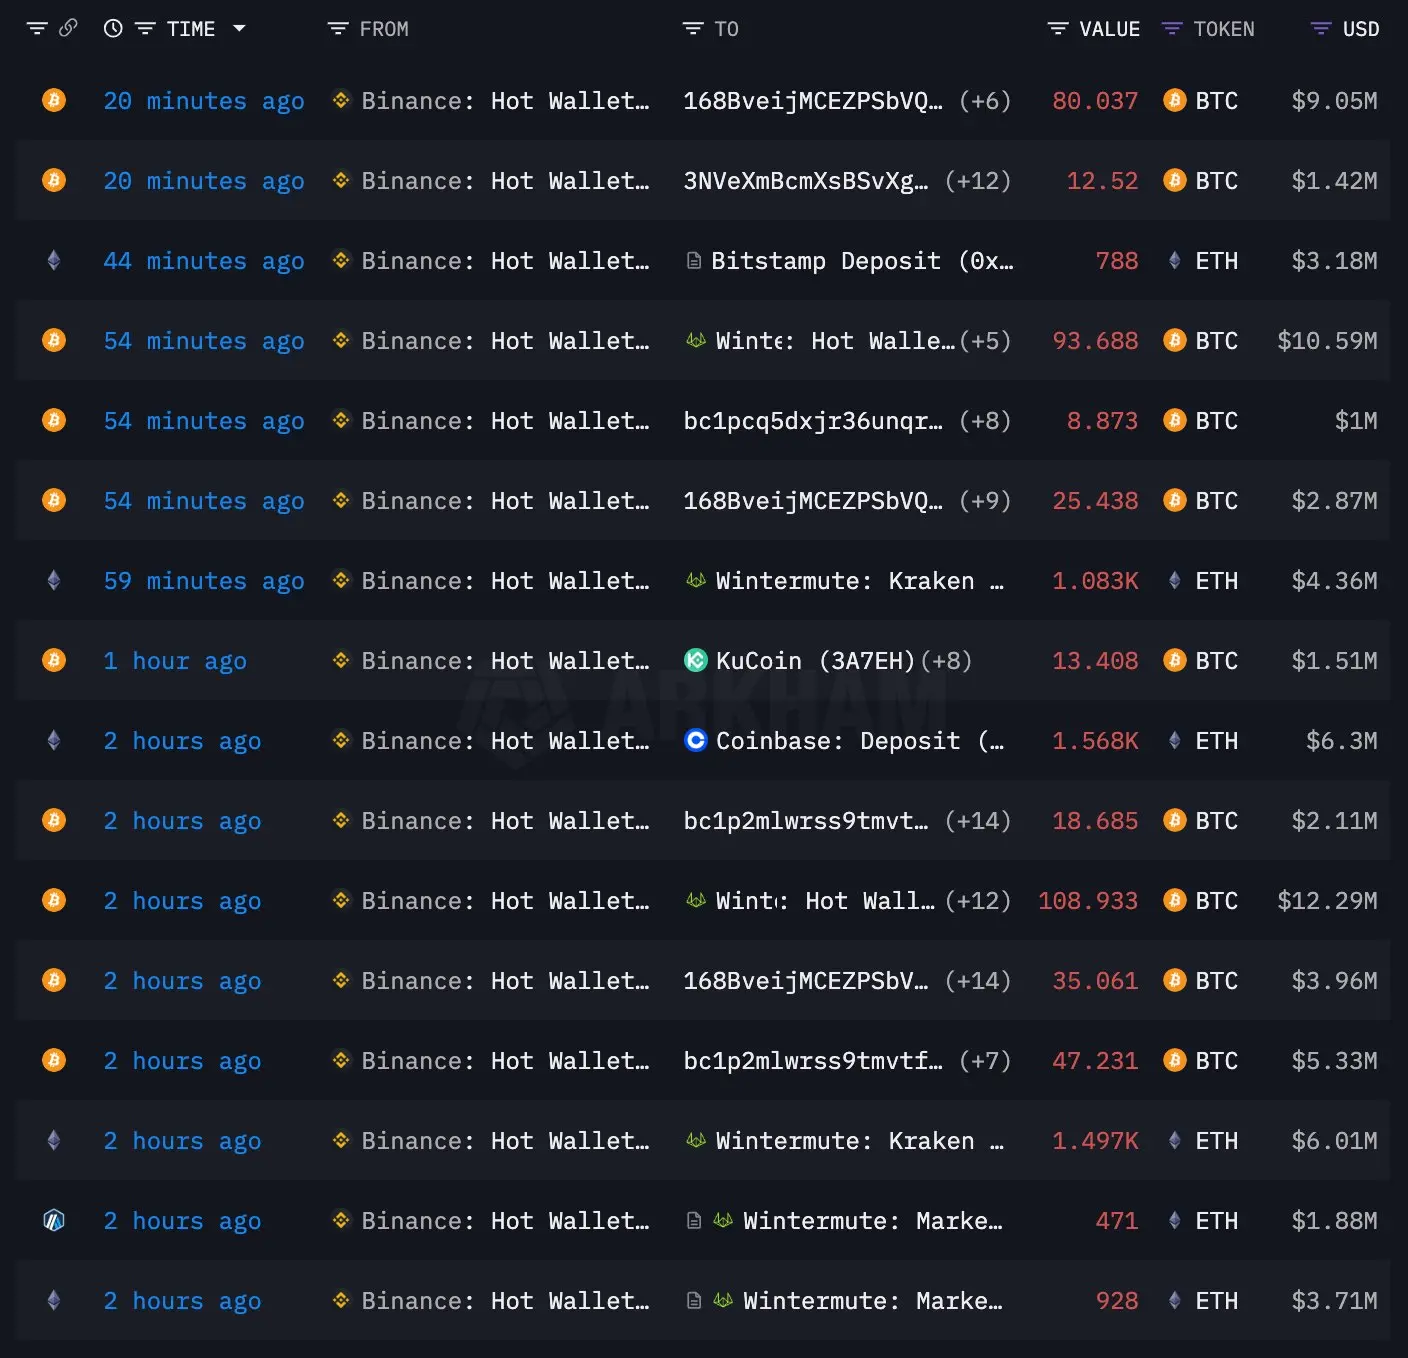The height and width of the screenshot is (1358, 1408).
Task: Open the VALUE column filter icon
Action: 1058,29
